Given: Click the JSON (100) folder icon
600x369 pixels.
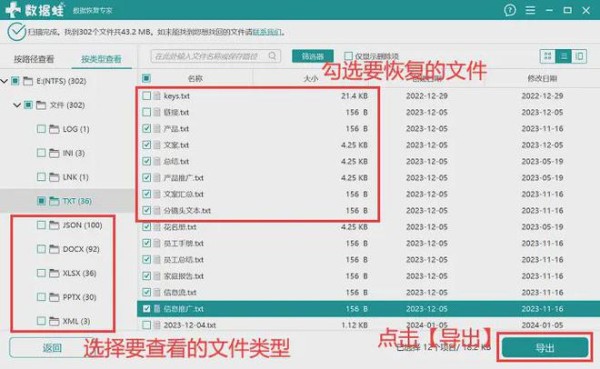Looking at the screenshot, I should [54, 225].
